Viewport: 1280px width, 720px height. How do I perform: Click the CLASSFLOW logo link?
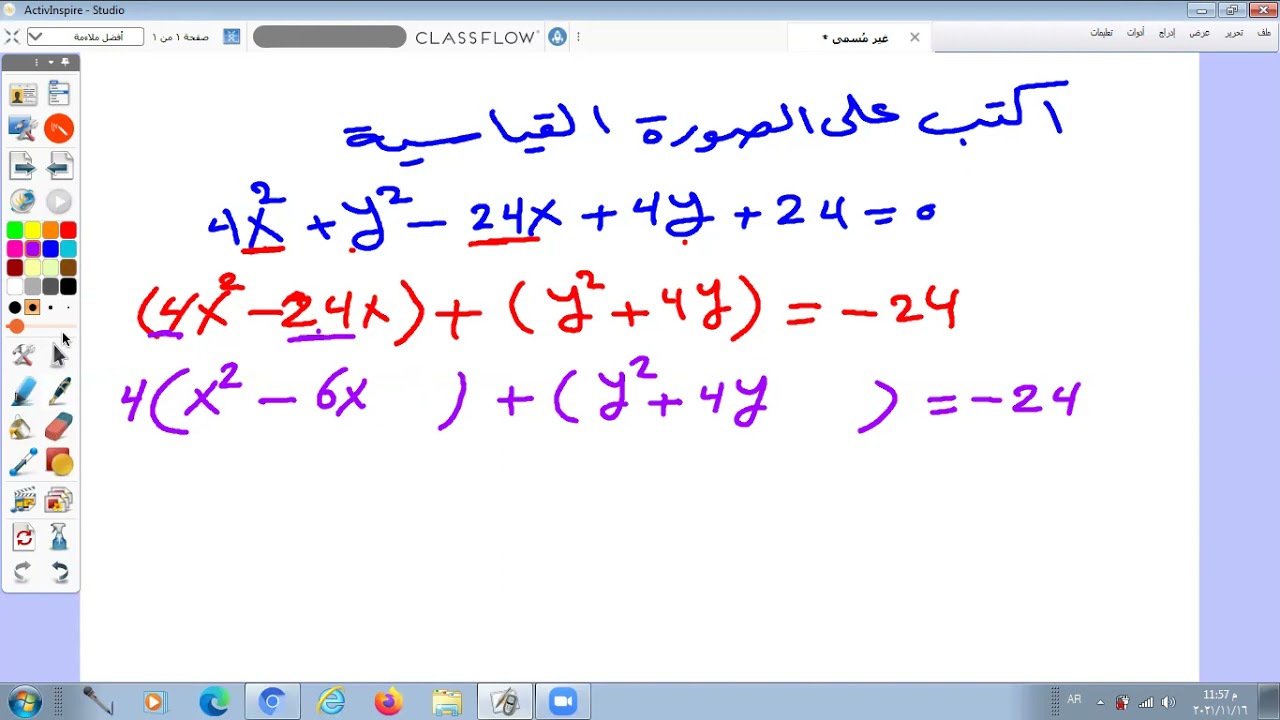[476, 37]
